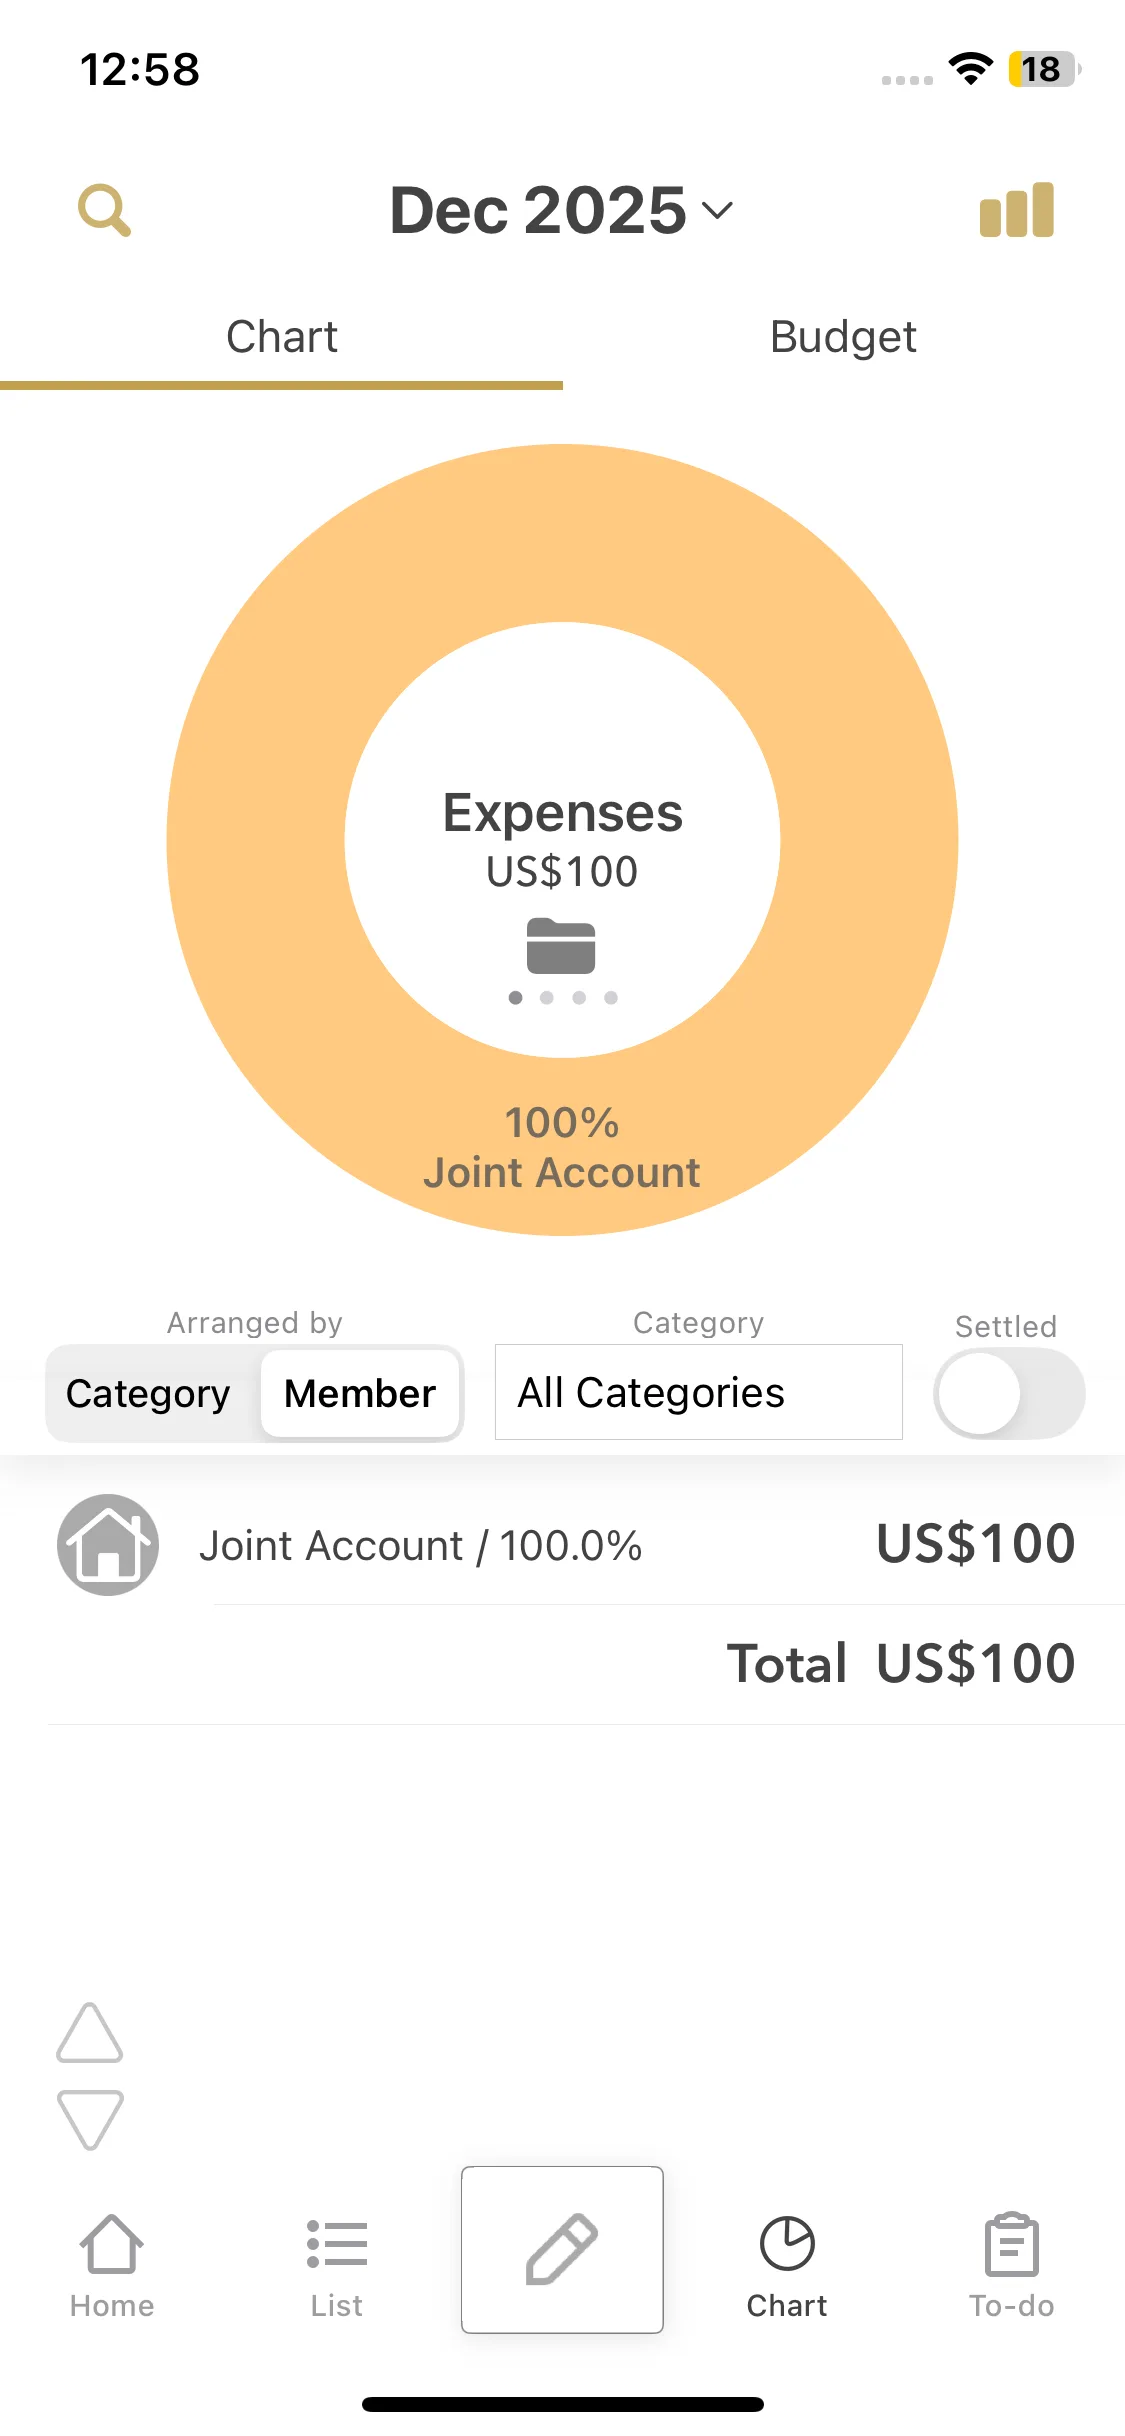Toggle the Settled switch
The height and width of the screenshot is (2436, 1125).
pos(1009,1393)
